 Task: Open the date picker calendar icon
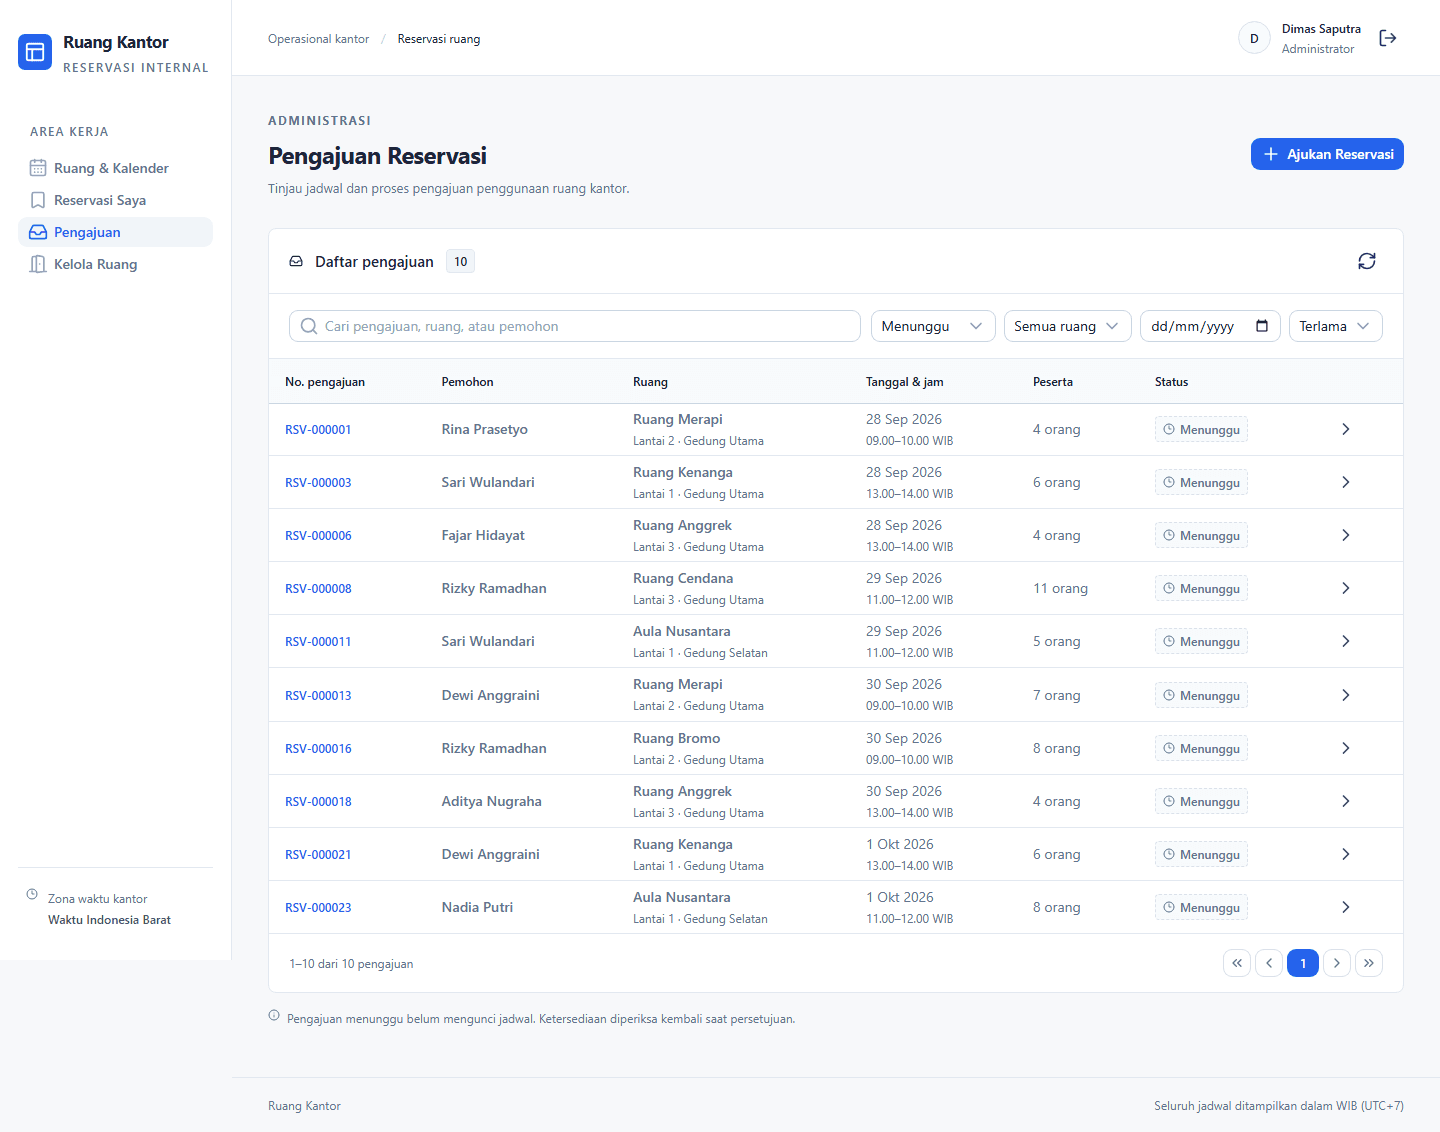click(x=1261, y=326)
